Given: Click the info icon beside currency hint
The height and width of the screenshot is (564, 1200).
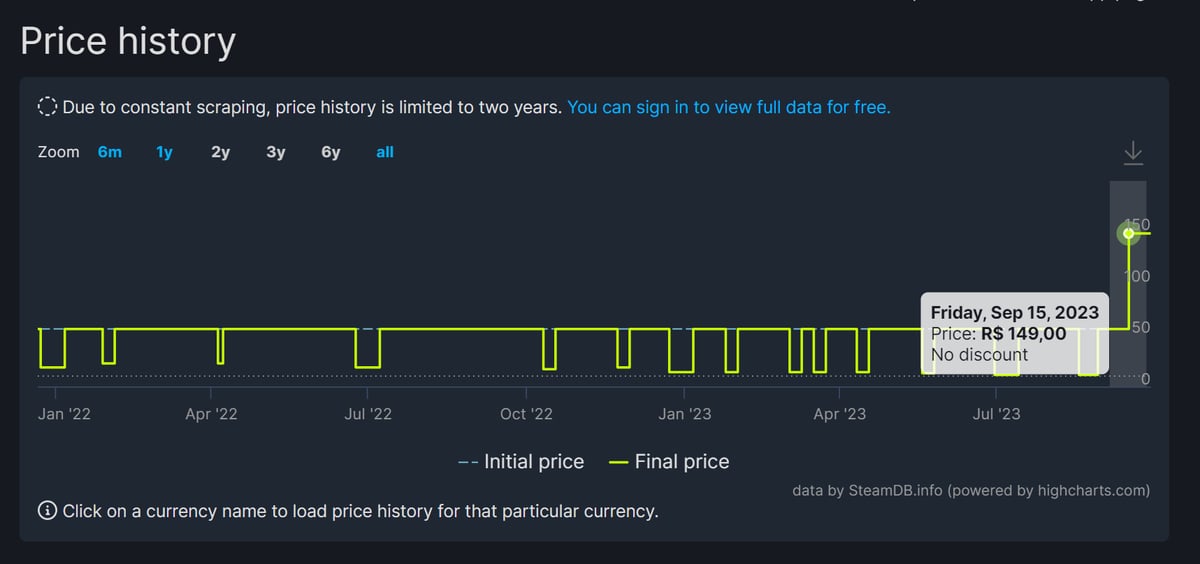Looking at the screenshot, I should (47, 511).
